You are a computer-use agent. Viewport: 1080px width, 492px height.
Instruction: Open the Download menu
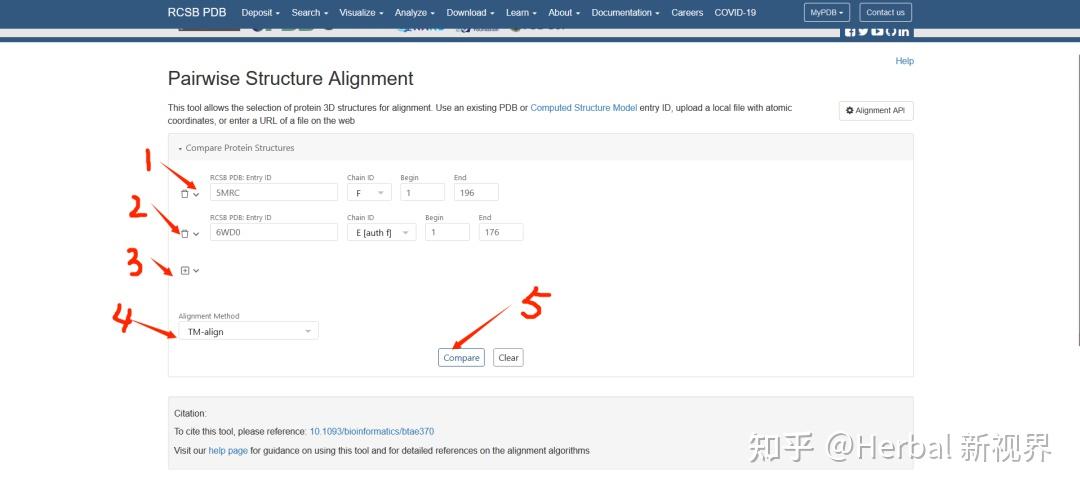point(470,12)
